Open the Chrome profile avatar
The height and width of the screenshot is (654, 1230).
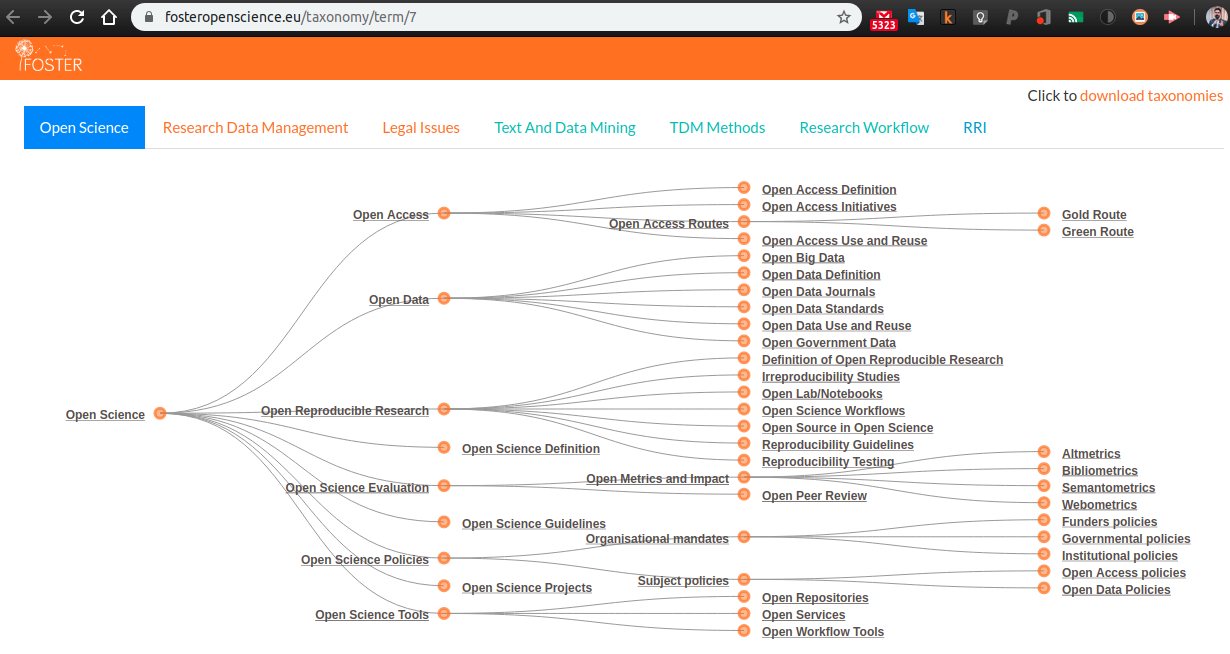click(x=1215, y=17)
